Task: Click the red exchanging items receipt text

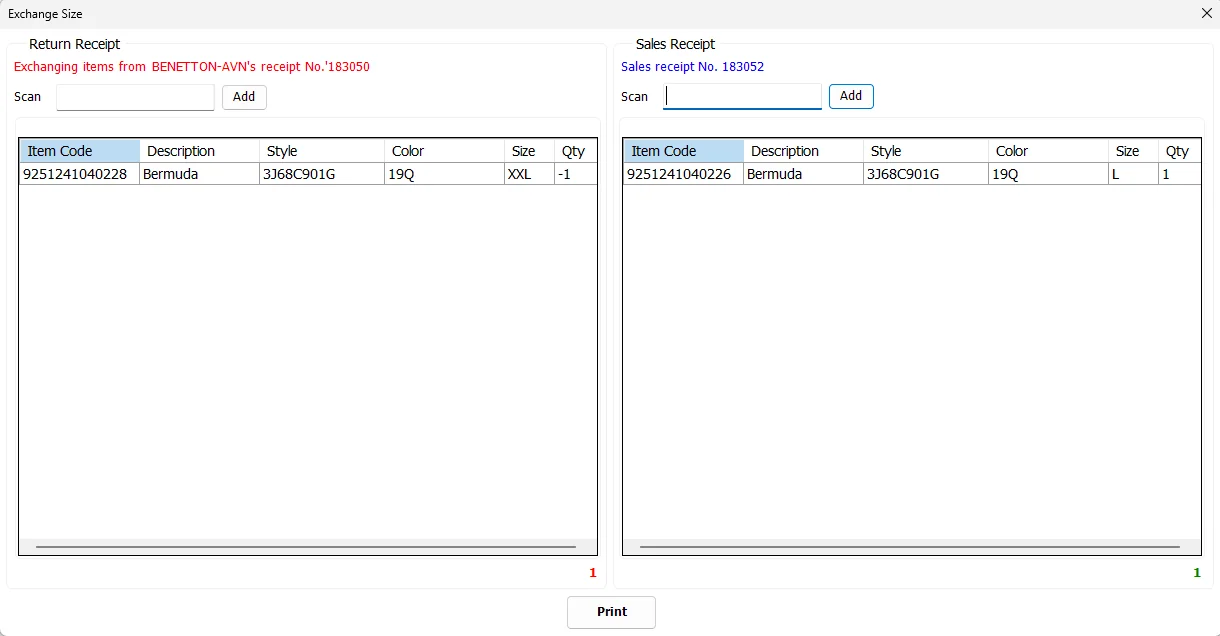Action: 192,67
